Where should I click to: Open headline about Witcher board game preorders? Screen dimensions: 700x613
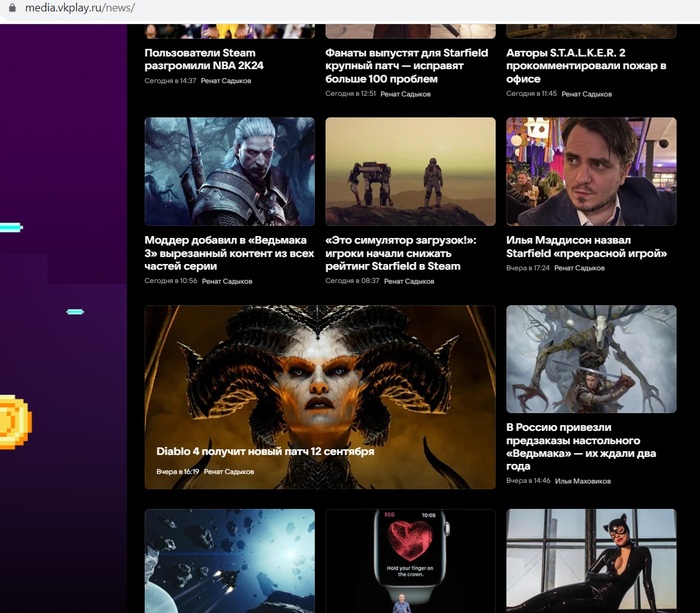coord(575,447)
